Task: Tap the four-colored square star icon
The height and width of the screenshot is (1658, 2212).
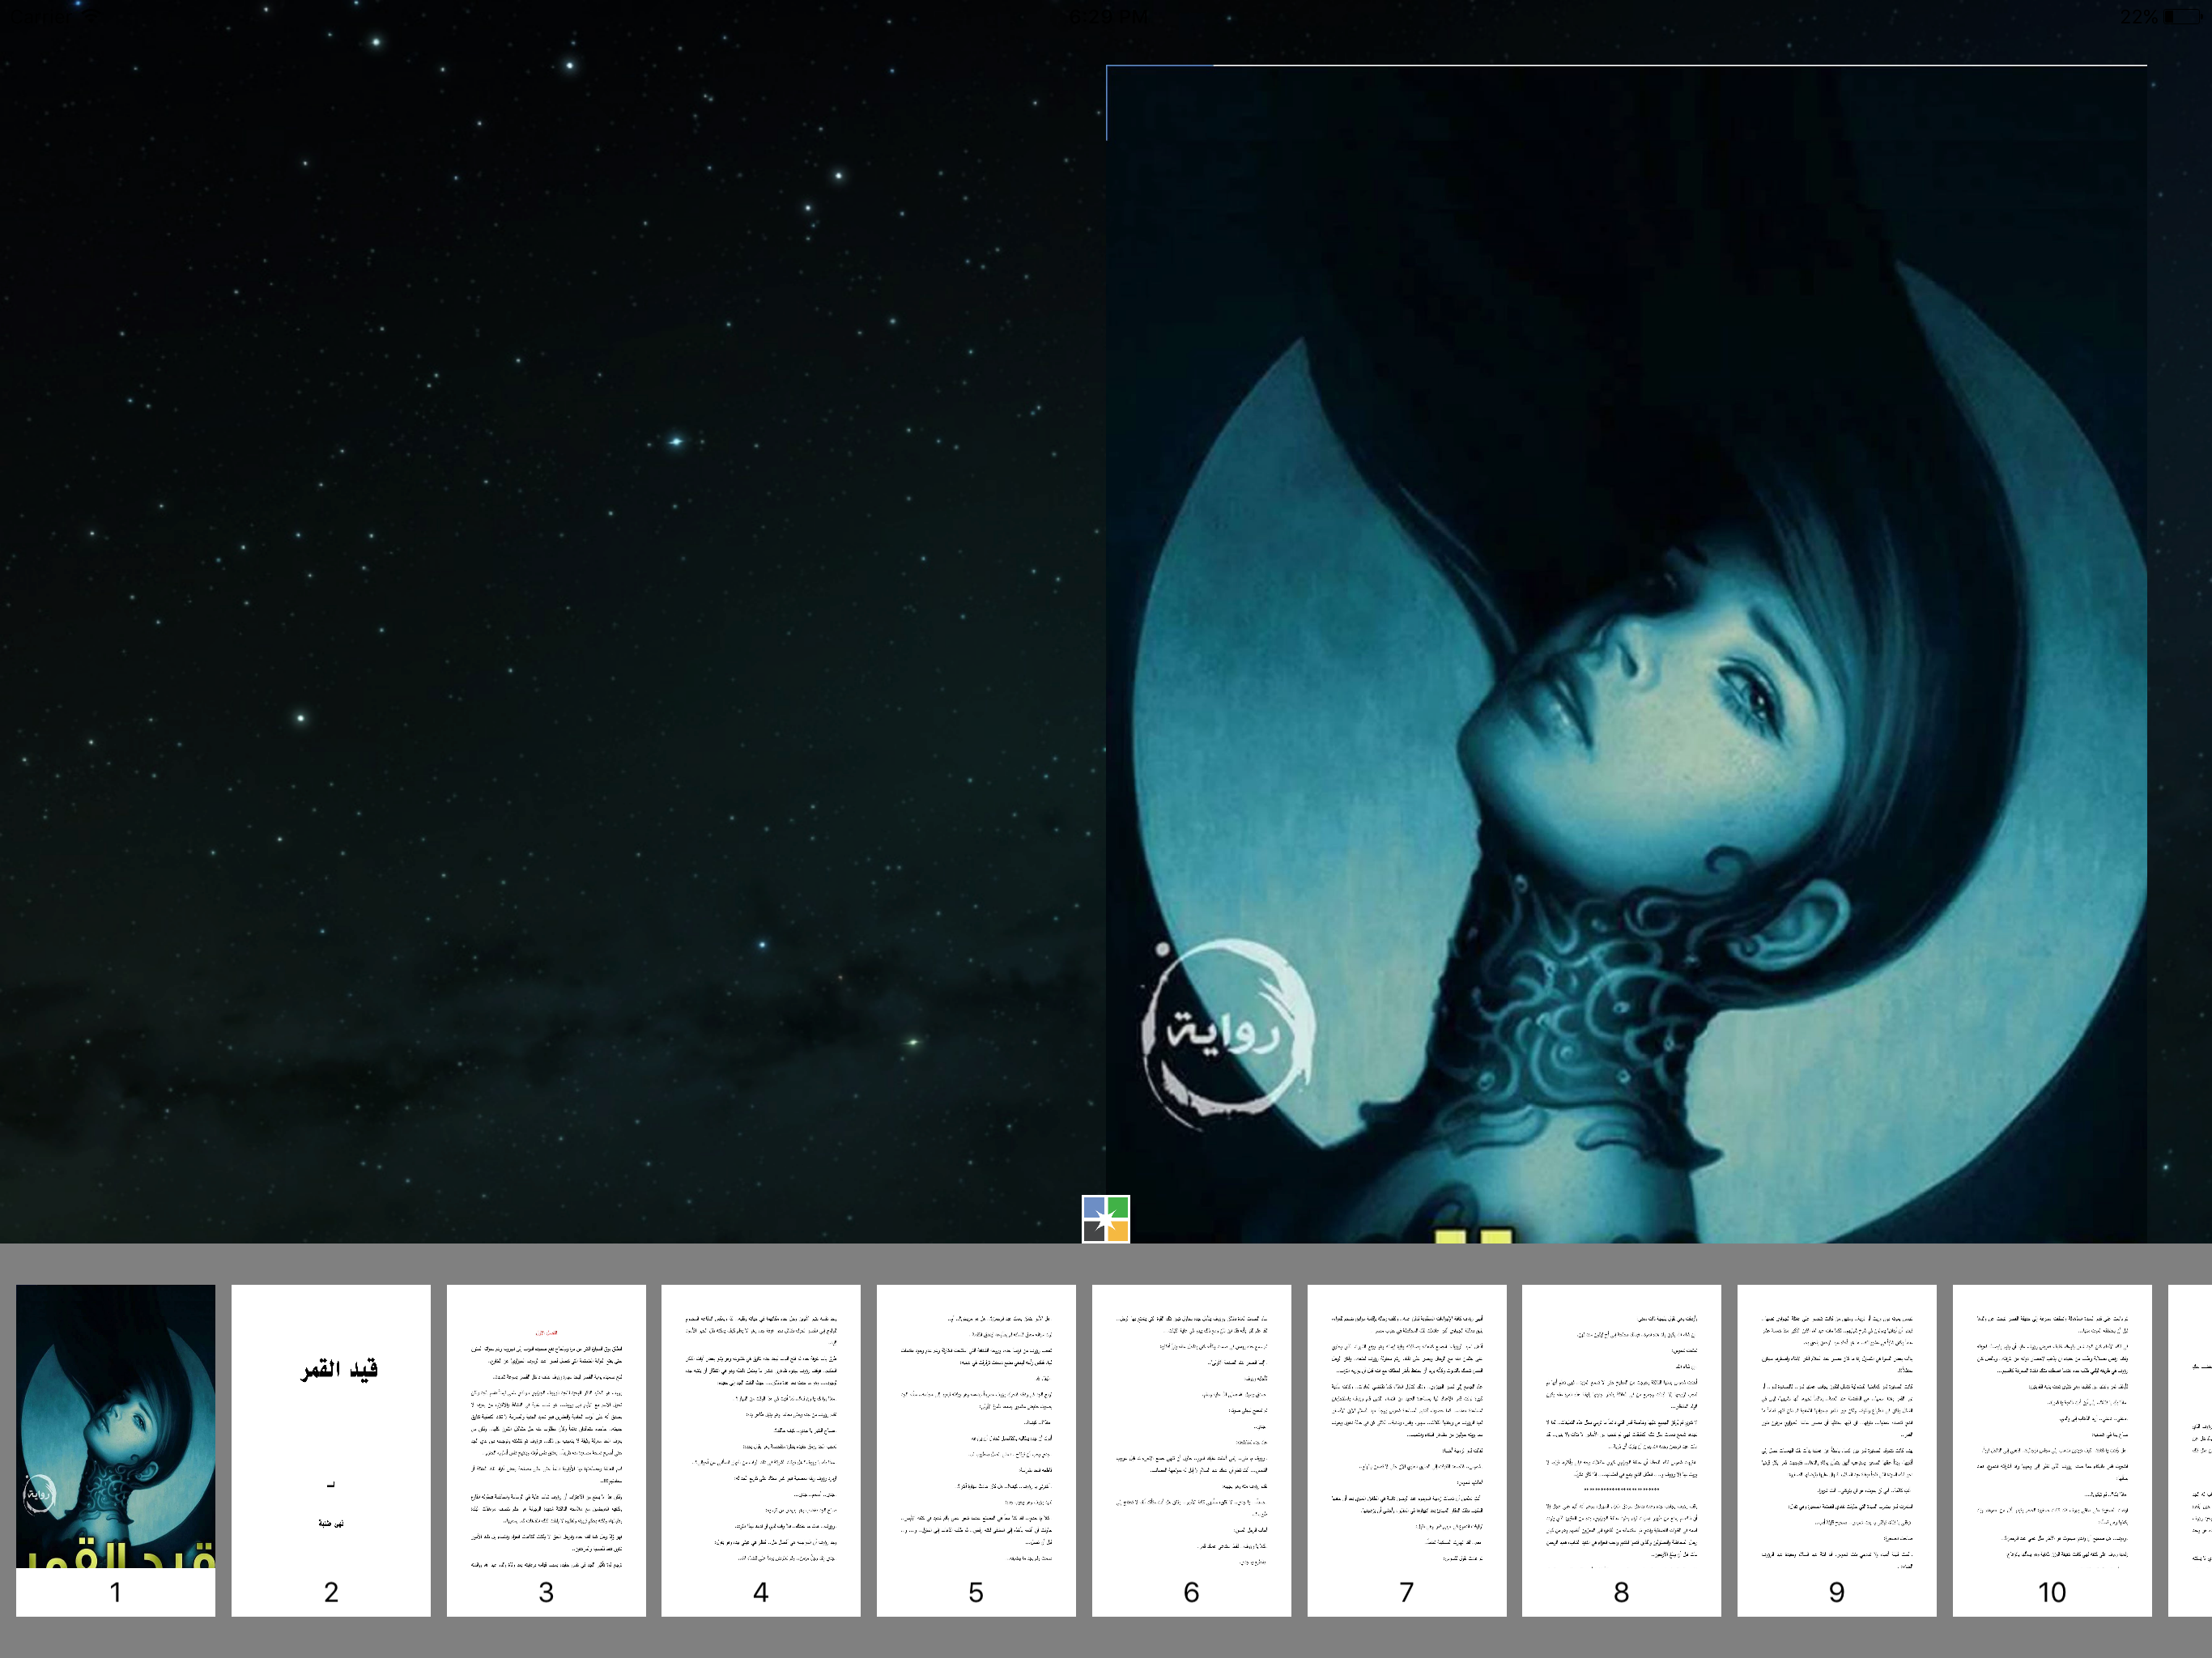Action: pyautogui.click(x=1105, y=1219)
